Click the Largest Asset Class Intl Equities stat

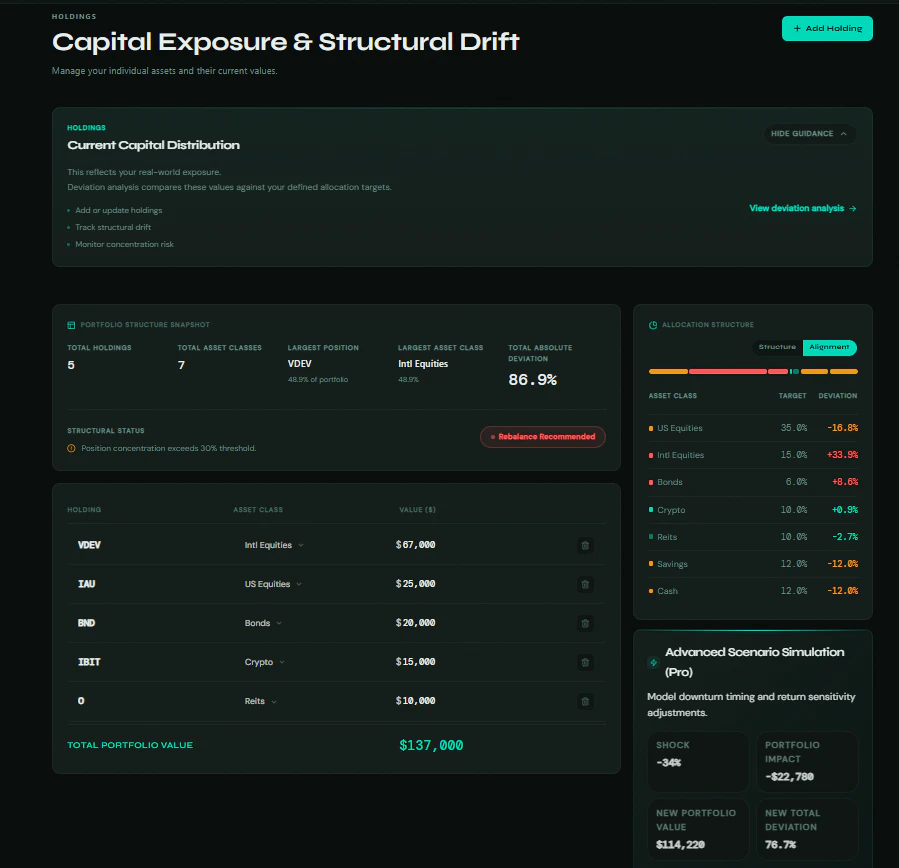coord(440,363)
